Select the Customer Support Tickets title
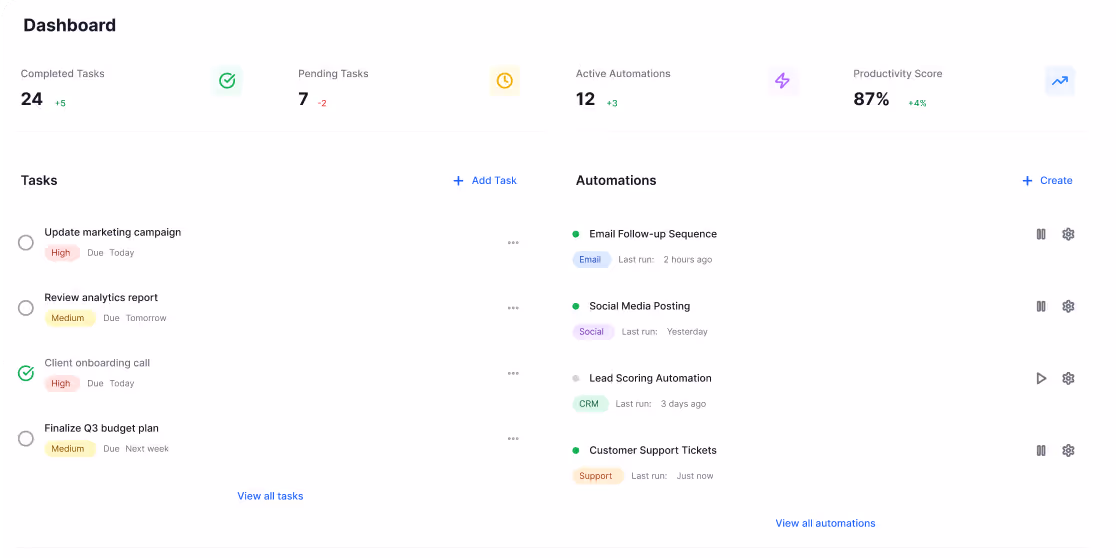The width and height of the screenshot is (1116, 558). pyautogui.click(x=653, y=450)
